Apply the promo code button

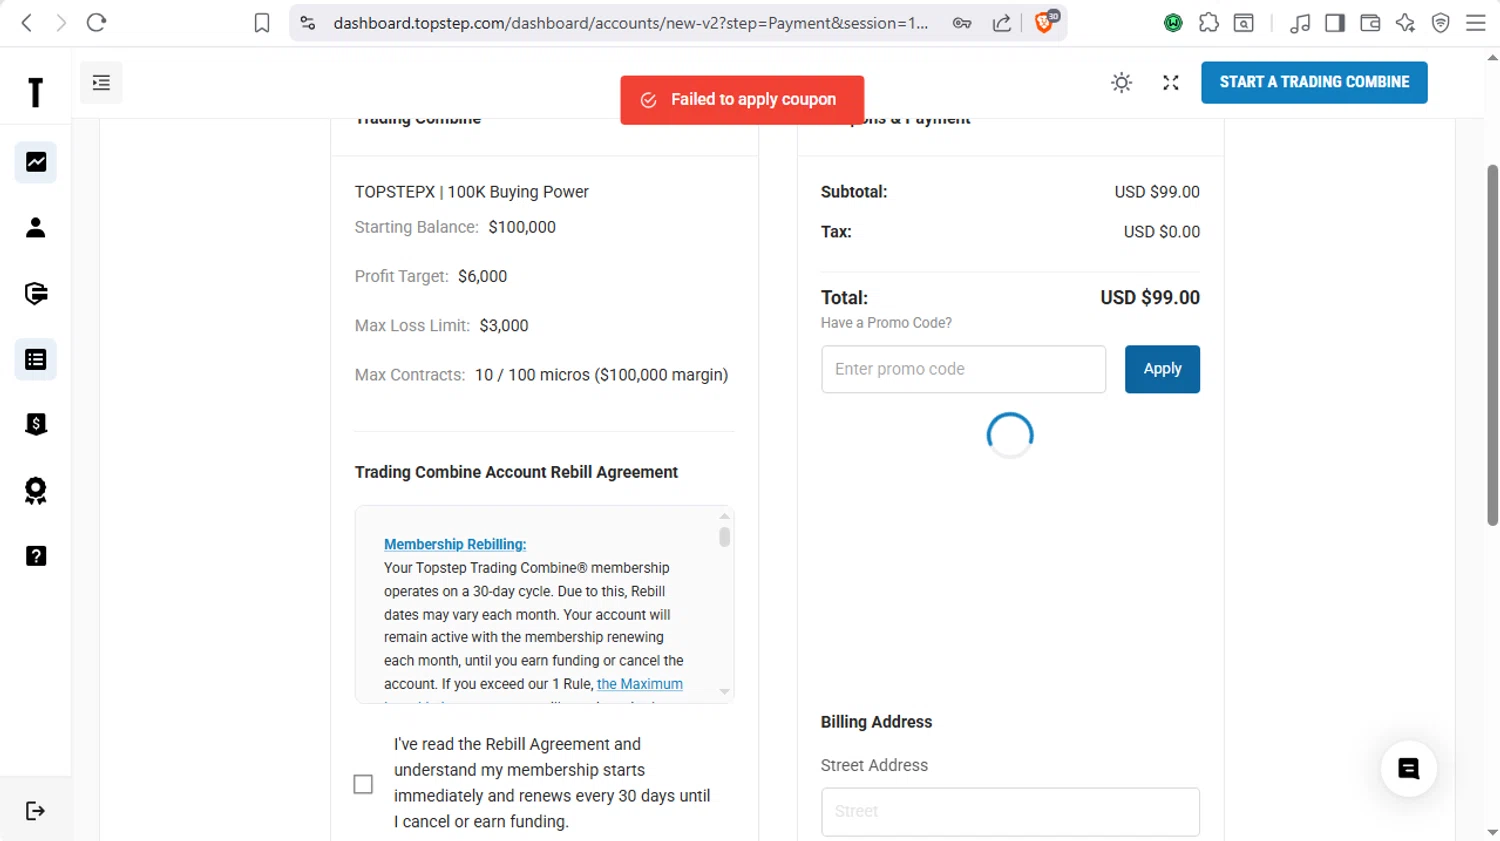click(1162, 369)
